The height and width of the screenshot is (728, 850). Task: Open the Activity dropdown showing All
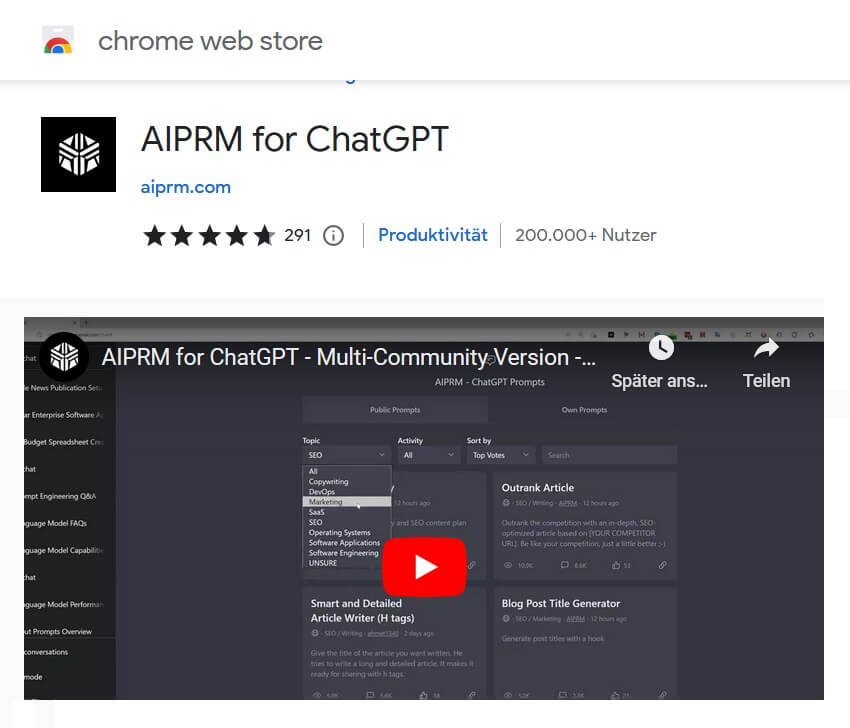(x=428, y=455)
